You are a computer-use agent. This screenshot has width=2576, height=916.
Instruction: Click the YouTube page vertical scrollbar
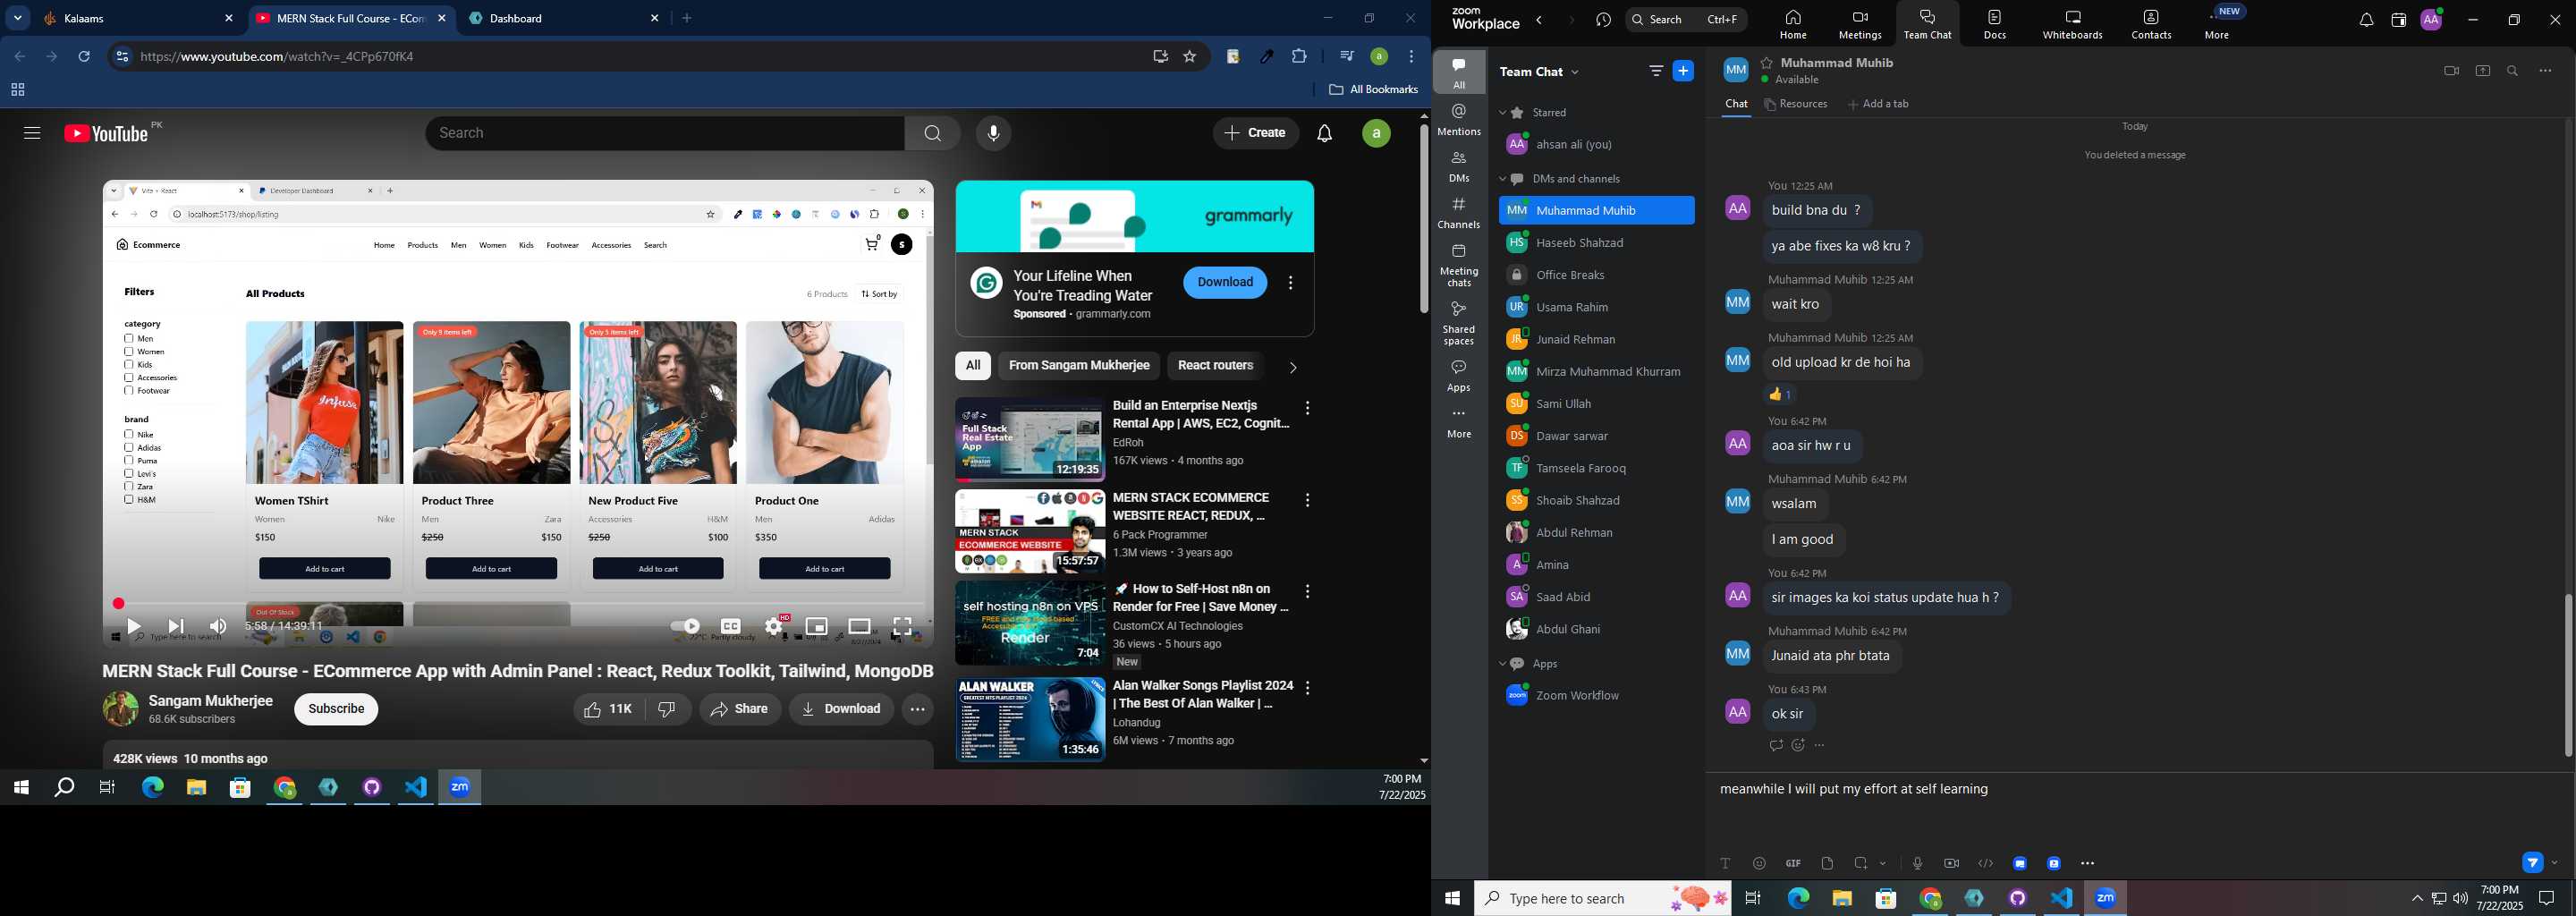[1423, 218]
